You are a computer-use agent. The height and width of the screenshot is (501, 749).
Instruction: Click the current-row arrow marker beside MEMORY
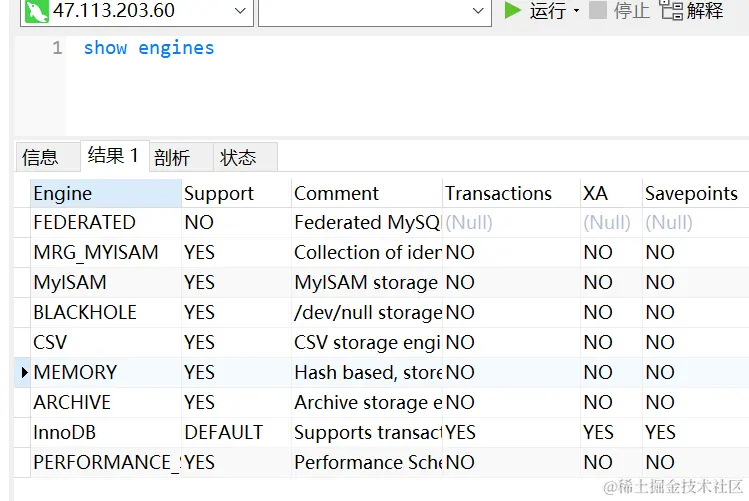point(24,373)
